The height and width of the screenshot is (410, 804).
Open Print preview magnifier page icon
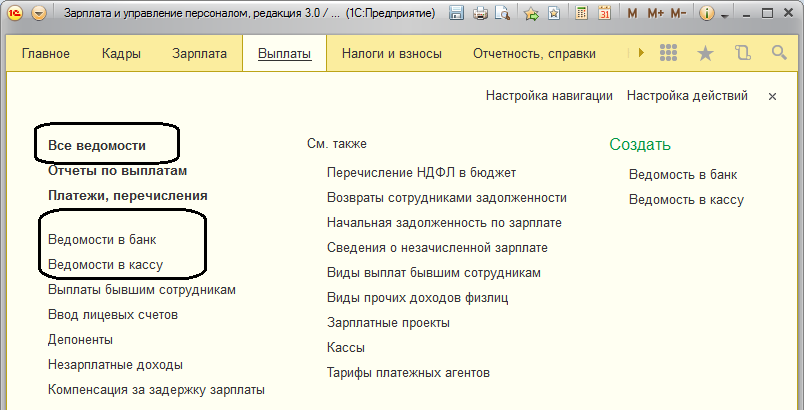pos(502,13)
